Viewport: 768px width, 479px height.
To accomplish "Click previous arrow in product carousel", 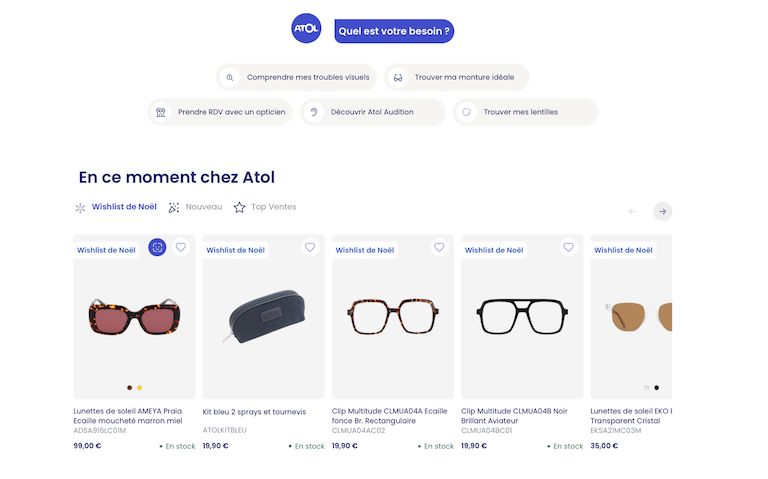I will click(632, 211).
